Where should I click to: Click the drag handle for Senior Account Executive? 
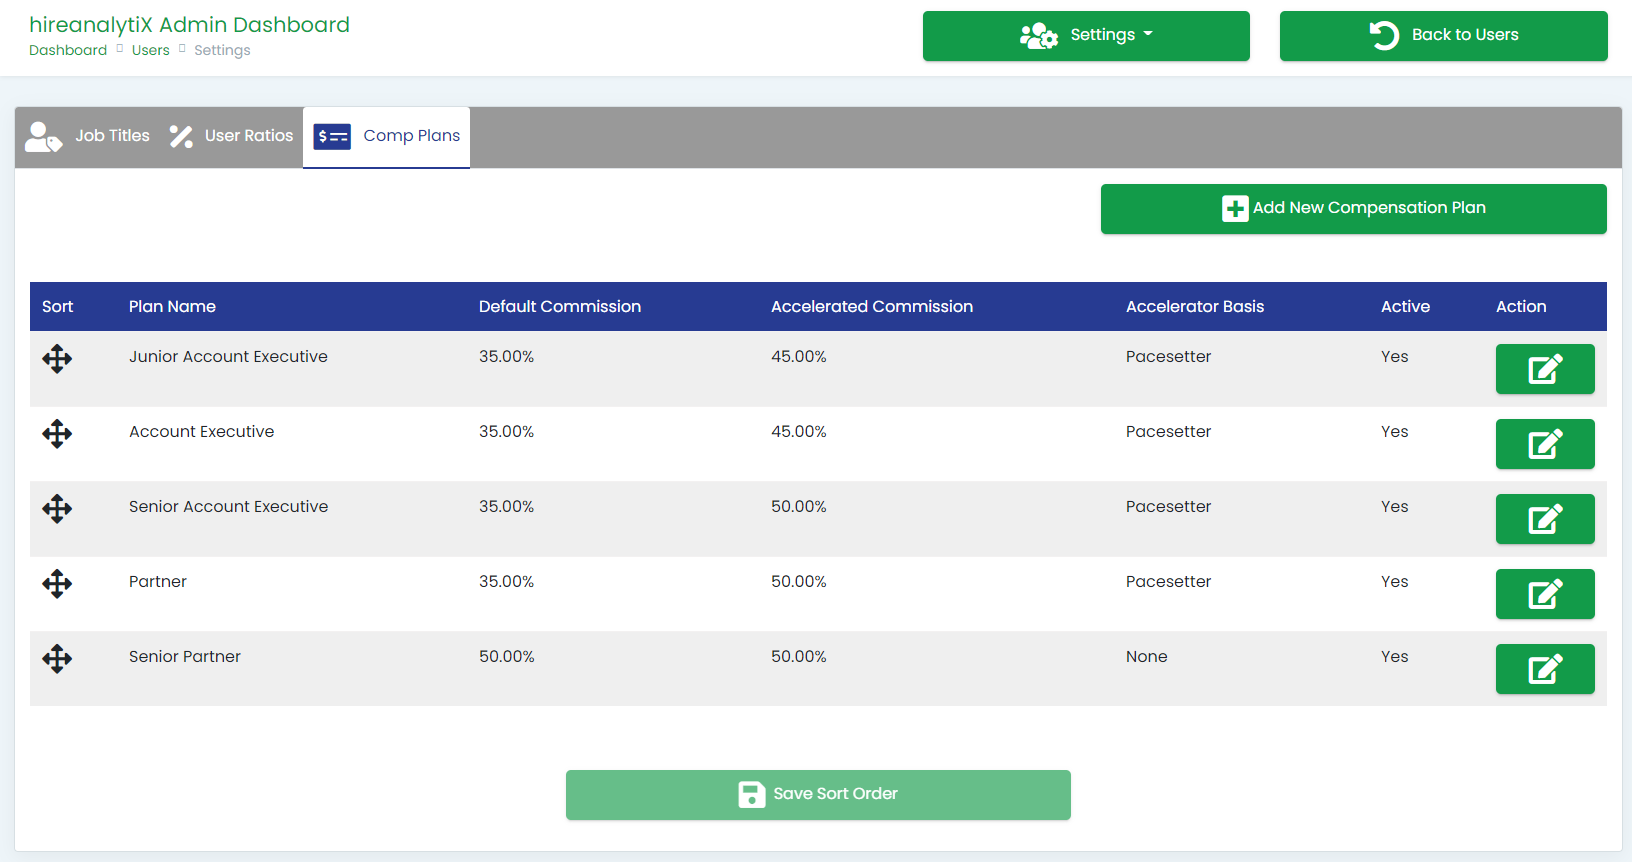57,509
